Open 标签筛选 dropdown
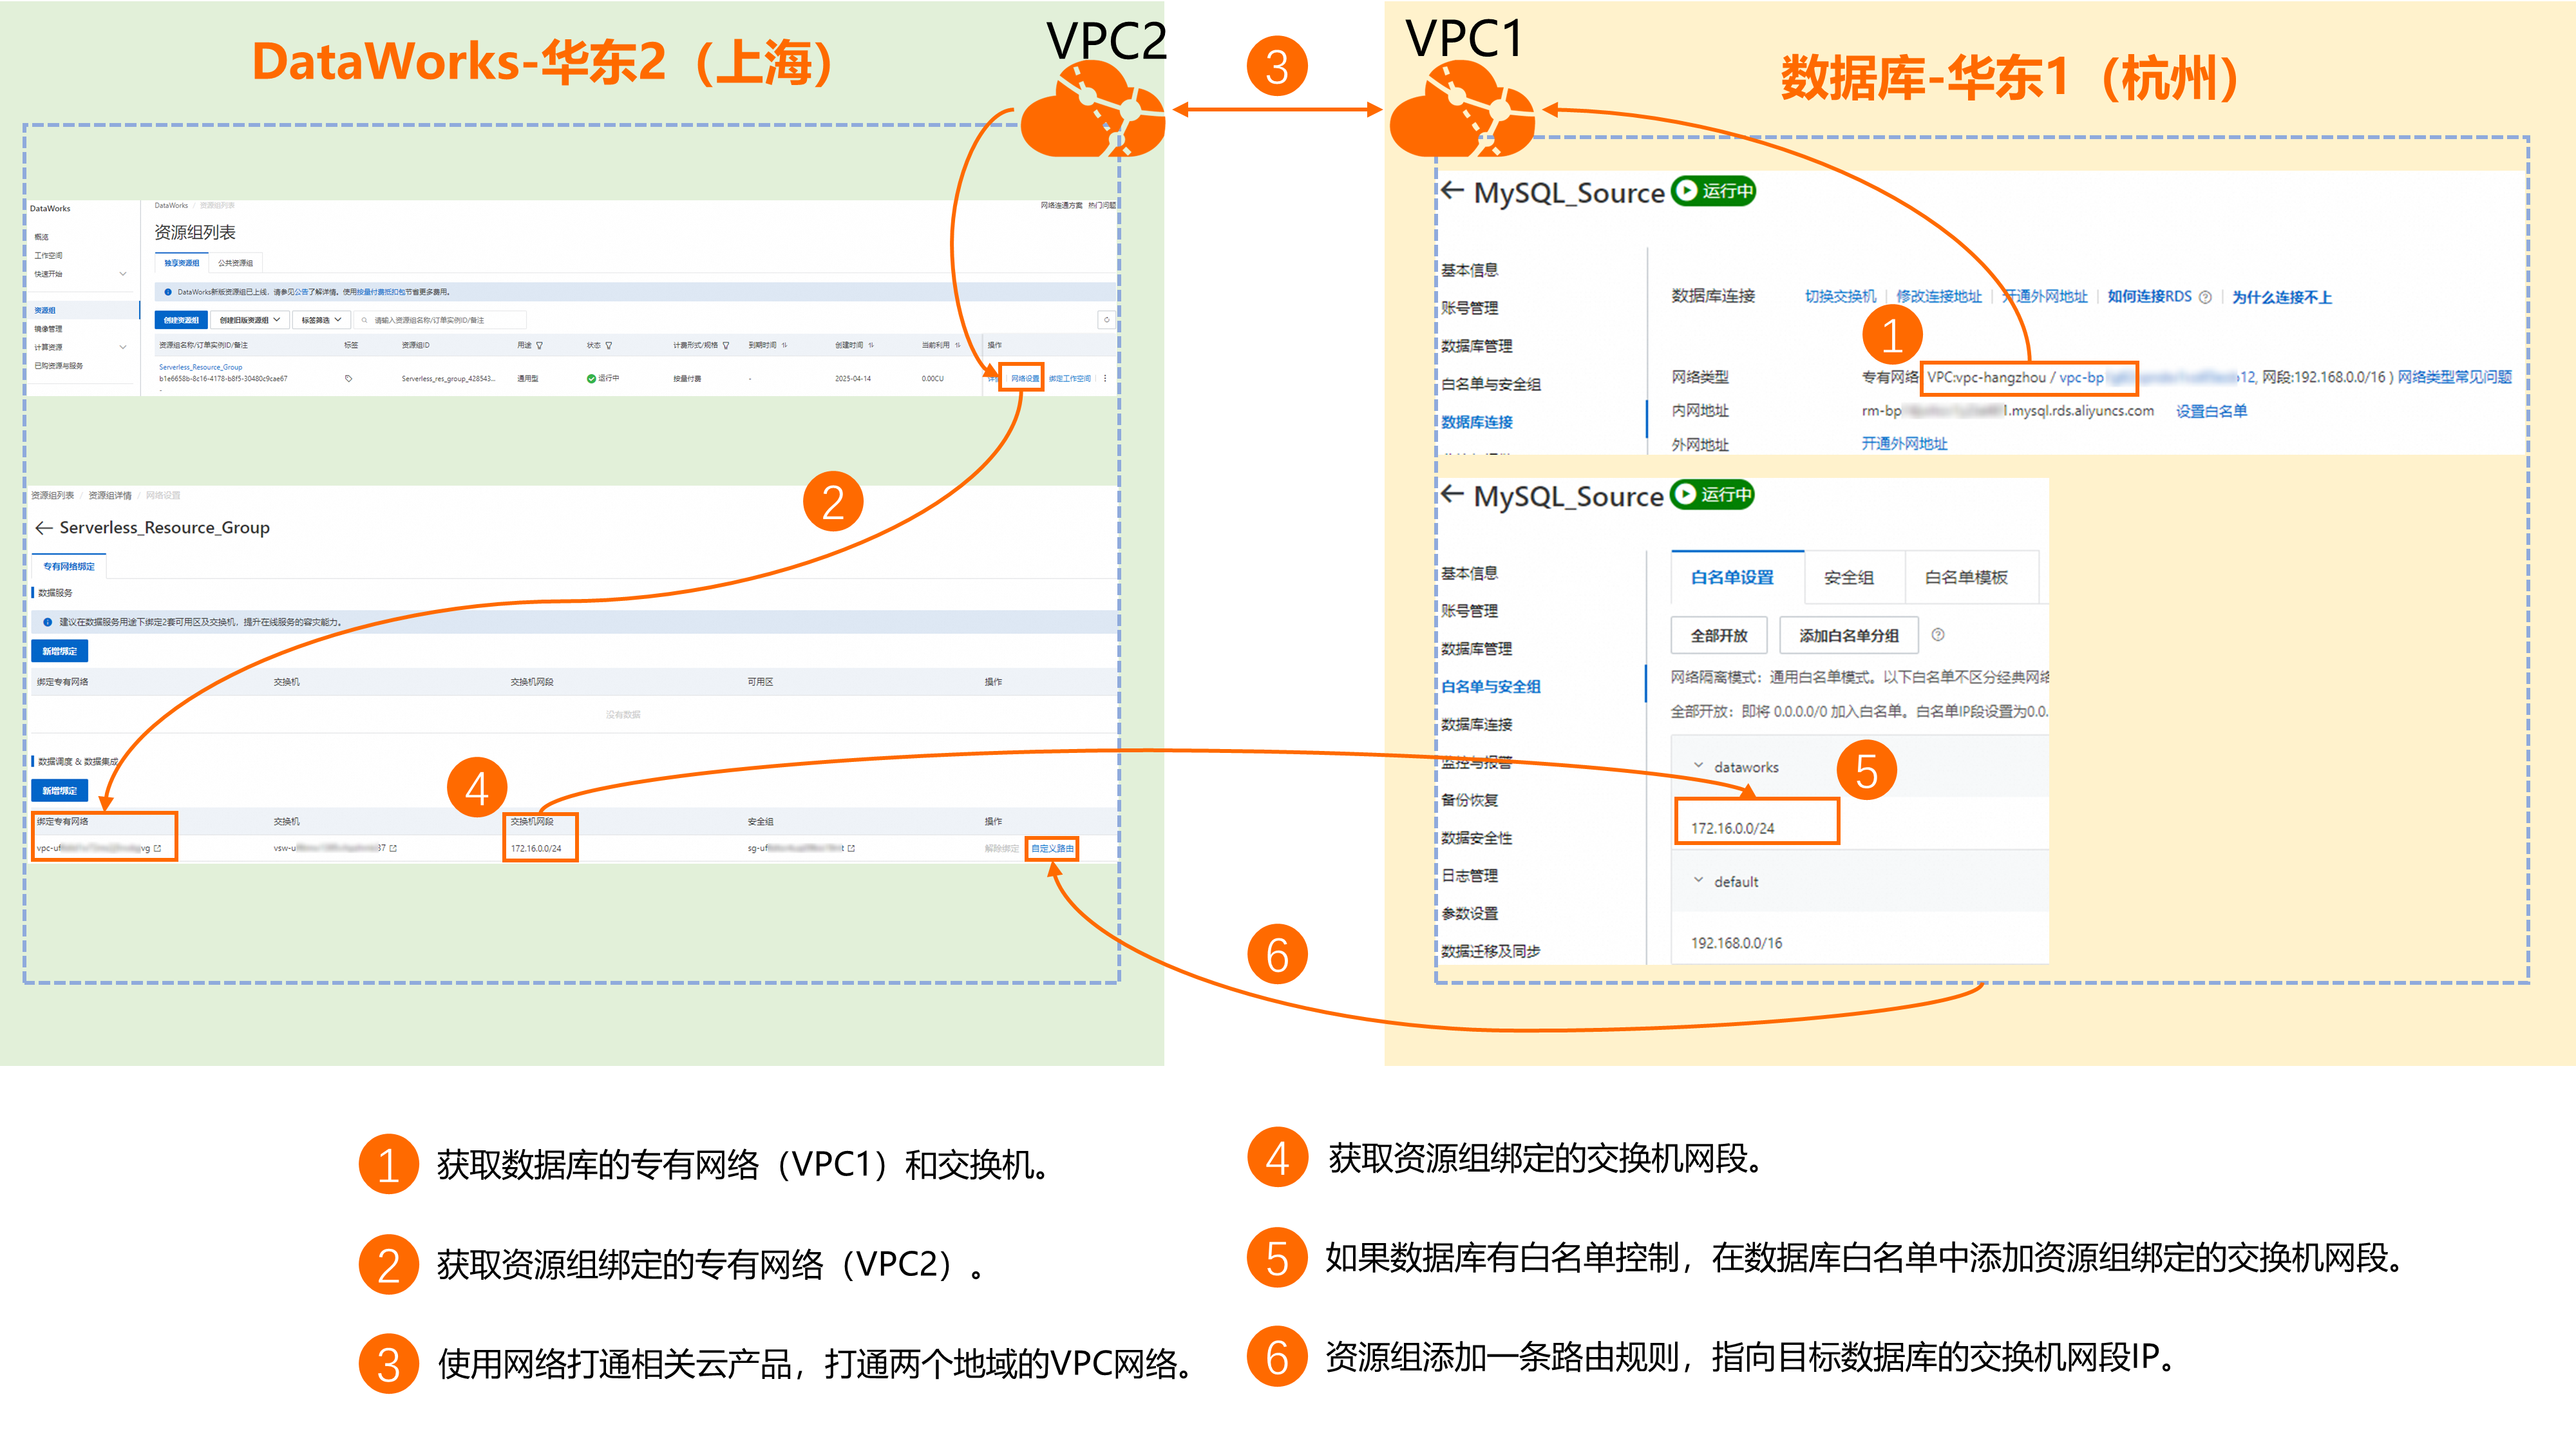Image resolution: width=2576 pixels, height=1435 pixels. [322, 320]
